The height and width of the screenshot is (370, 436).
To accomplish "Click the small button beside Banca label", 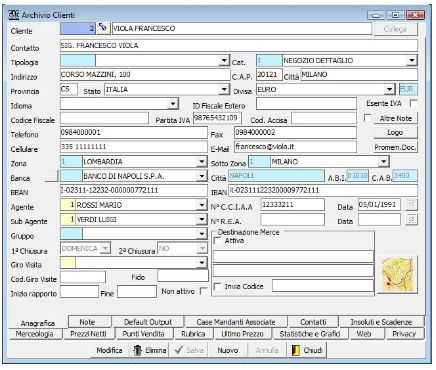I will [52, 176].
